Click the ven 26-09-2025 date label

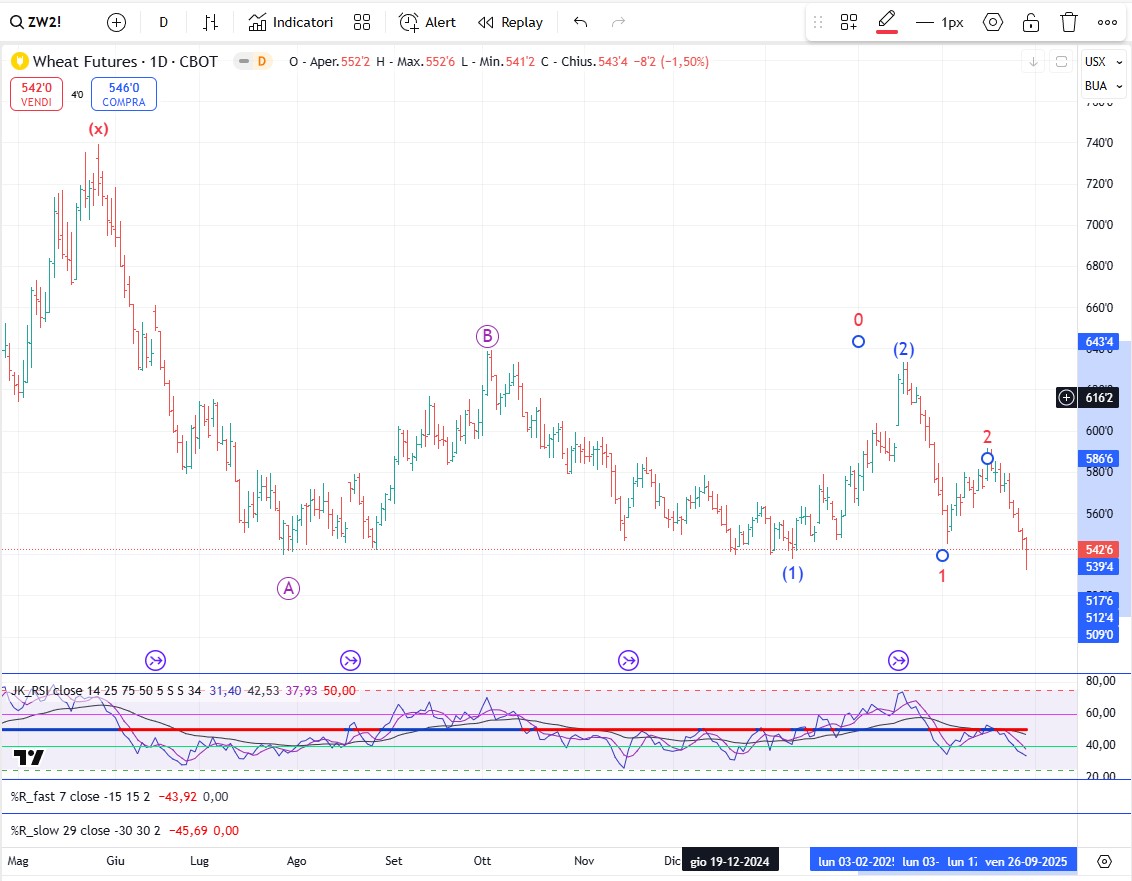pyautogui.click(x=1026, y=861)
